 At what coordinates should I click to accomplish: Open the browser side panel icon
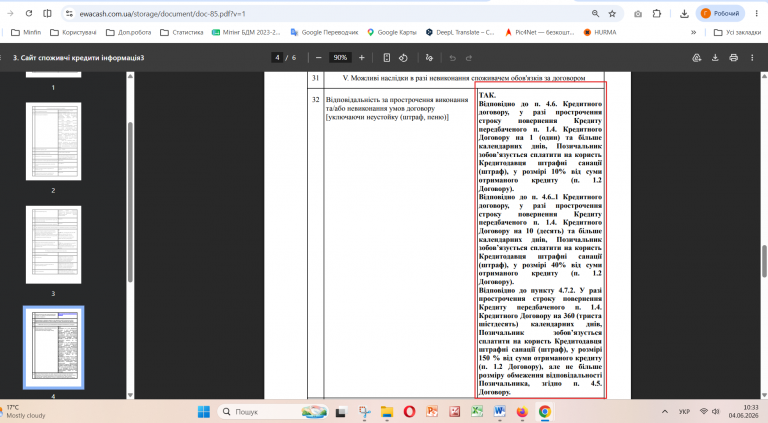pyautogui.click(x=47, y=14)
